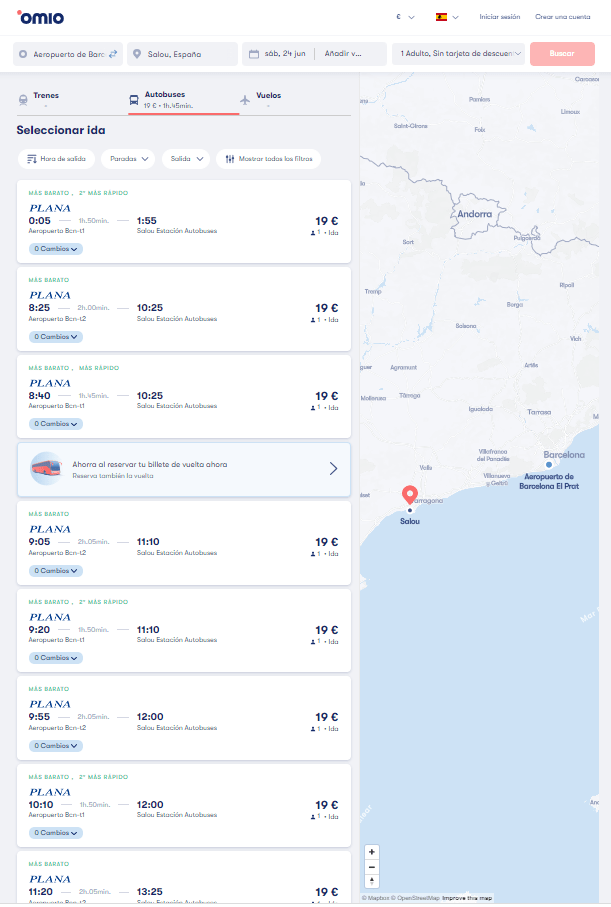The width and height of the screenshot is (611, 907).
Task: Select the Autobuses tab
Action: tap(183, 99)
